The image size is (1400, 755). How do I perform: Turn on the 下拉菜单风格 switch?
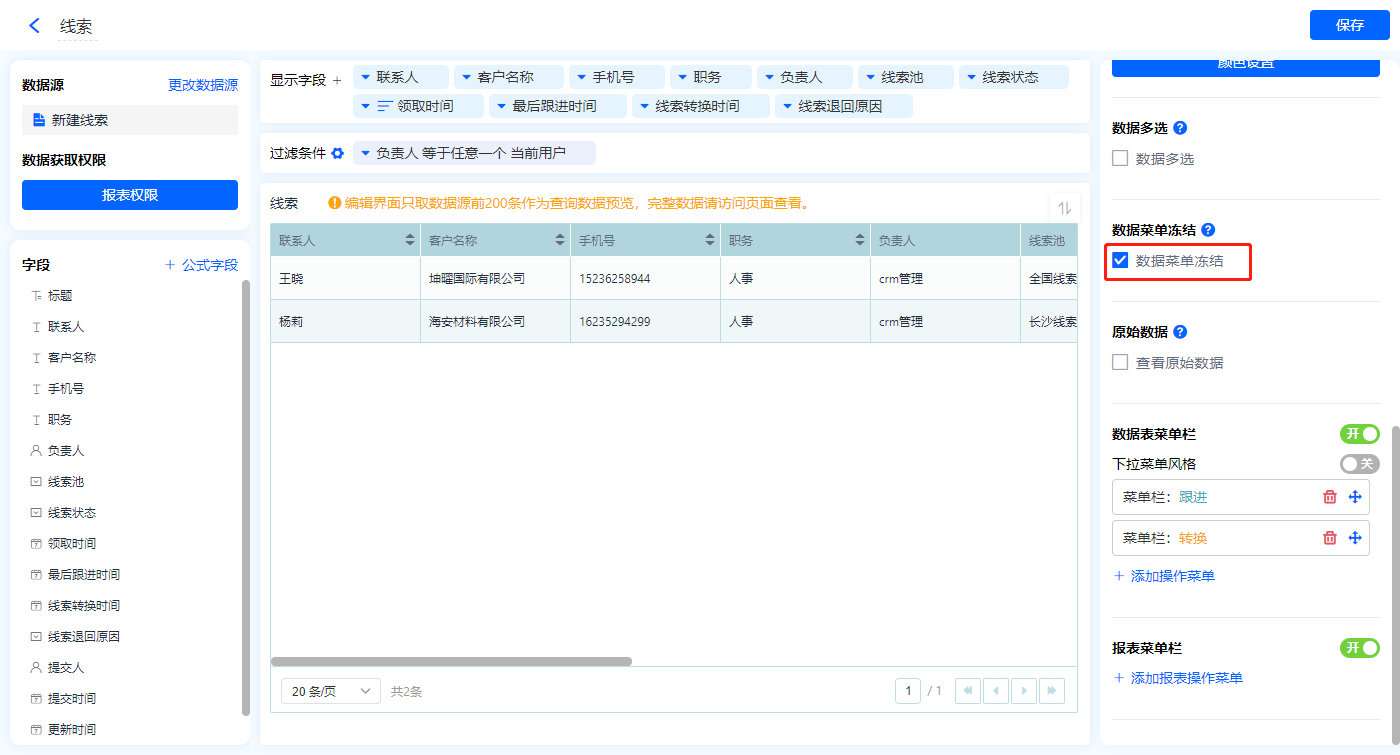[1359, 464]
